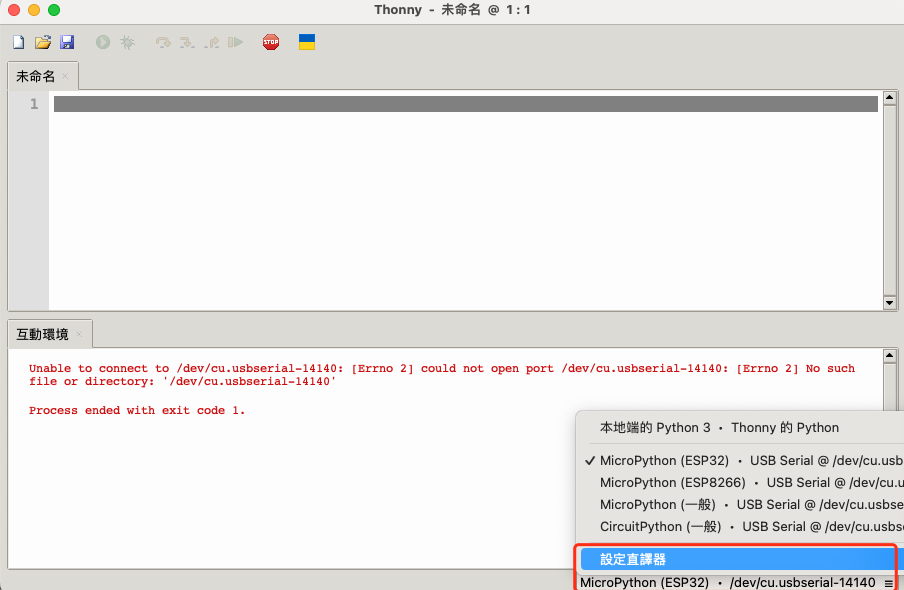
Task: Click the Step over debug icon
Action: (163, 42)
